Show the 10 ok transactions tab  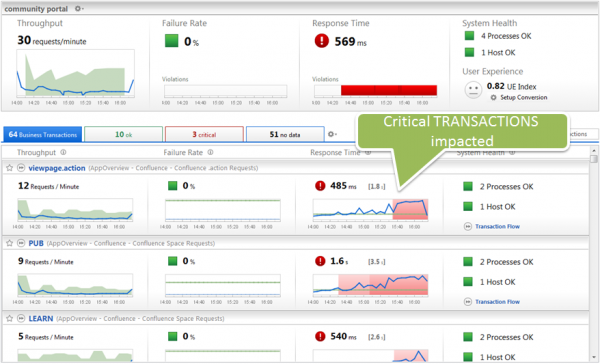click(x=123, y=134)
